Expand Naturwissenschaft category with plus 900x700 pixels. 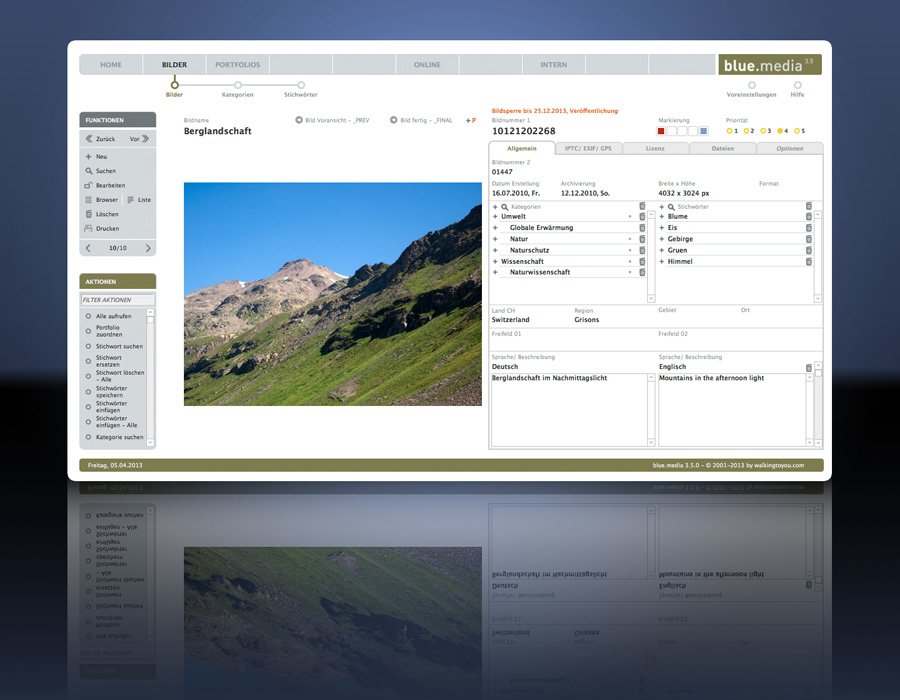[495, 272]
